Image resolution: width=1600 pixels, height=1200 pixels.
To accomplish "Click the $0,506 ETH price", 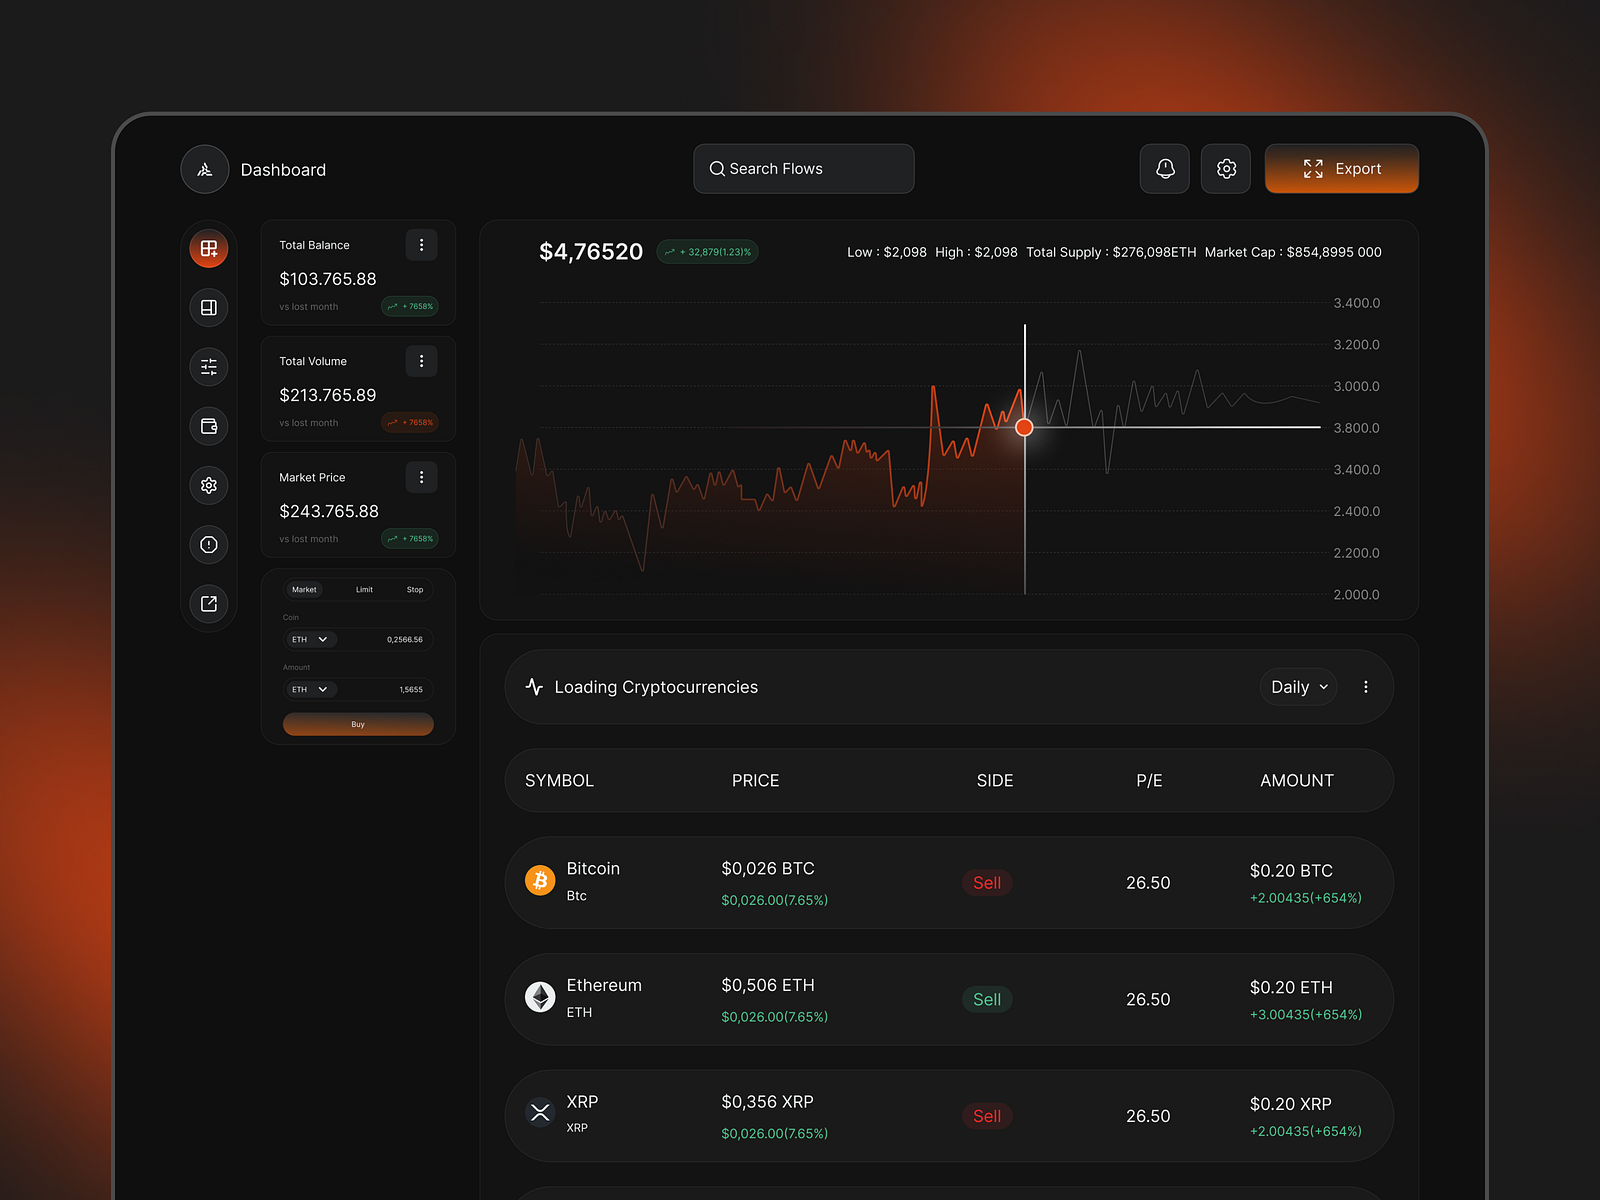I will (x=768, y=985).
